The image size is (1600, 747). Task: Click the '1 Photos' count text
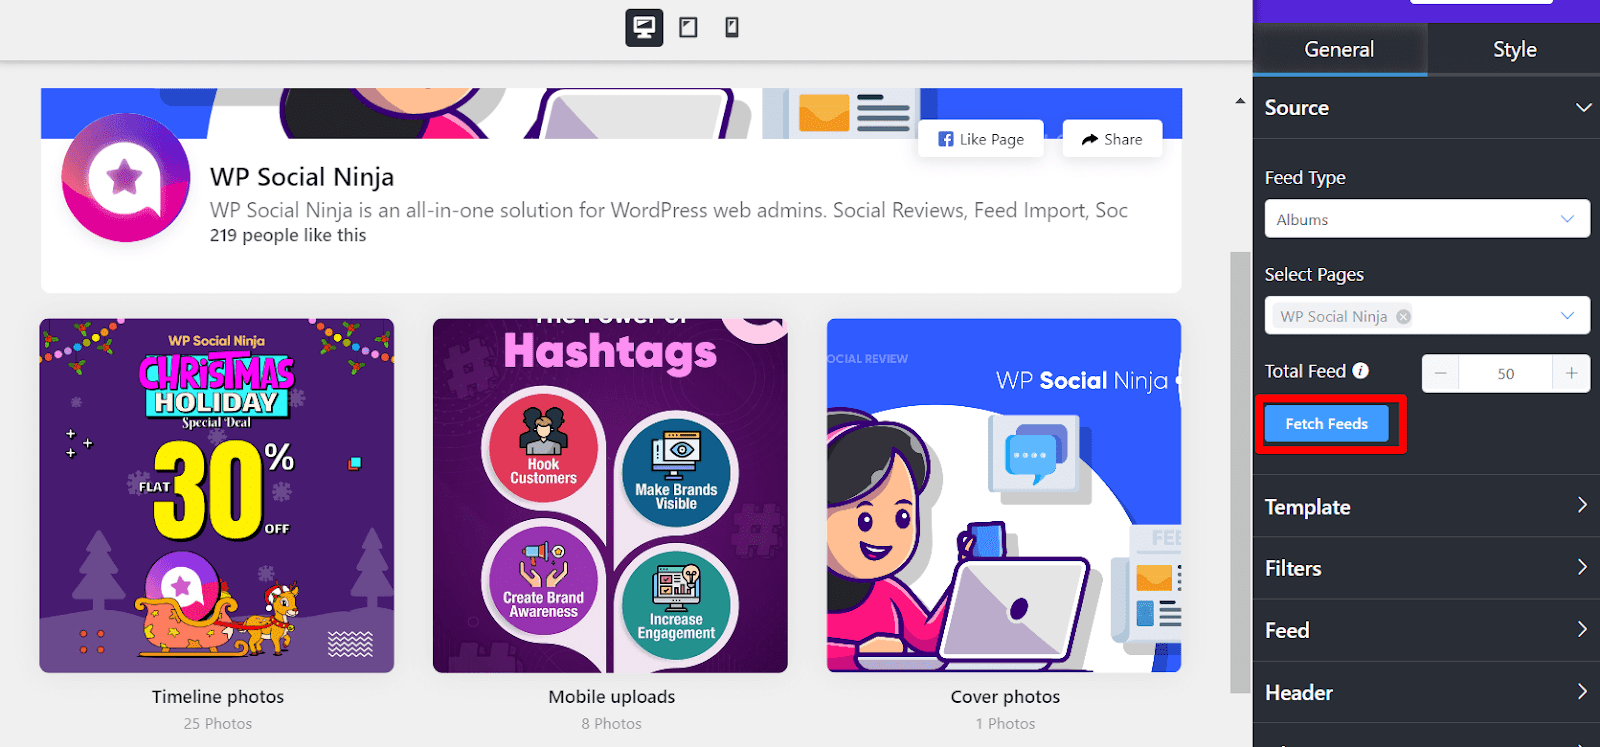[1006, 724]
